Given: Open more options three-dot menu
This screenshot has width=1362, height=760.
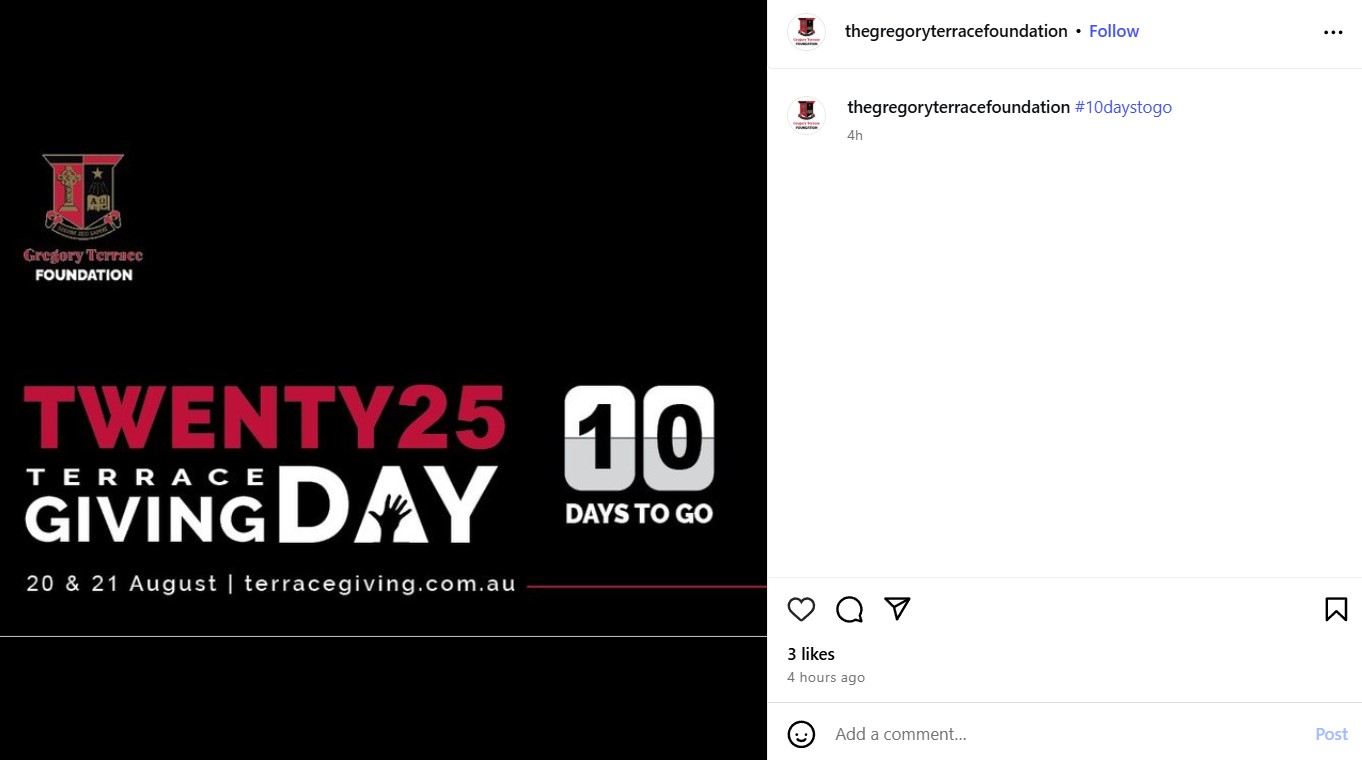Looking at the screenshot, I should [x=1333, y=32].
